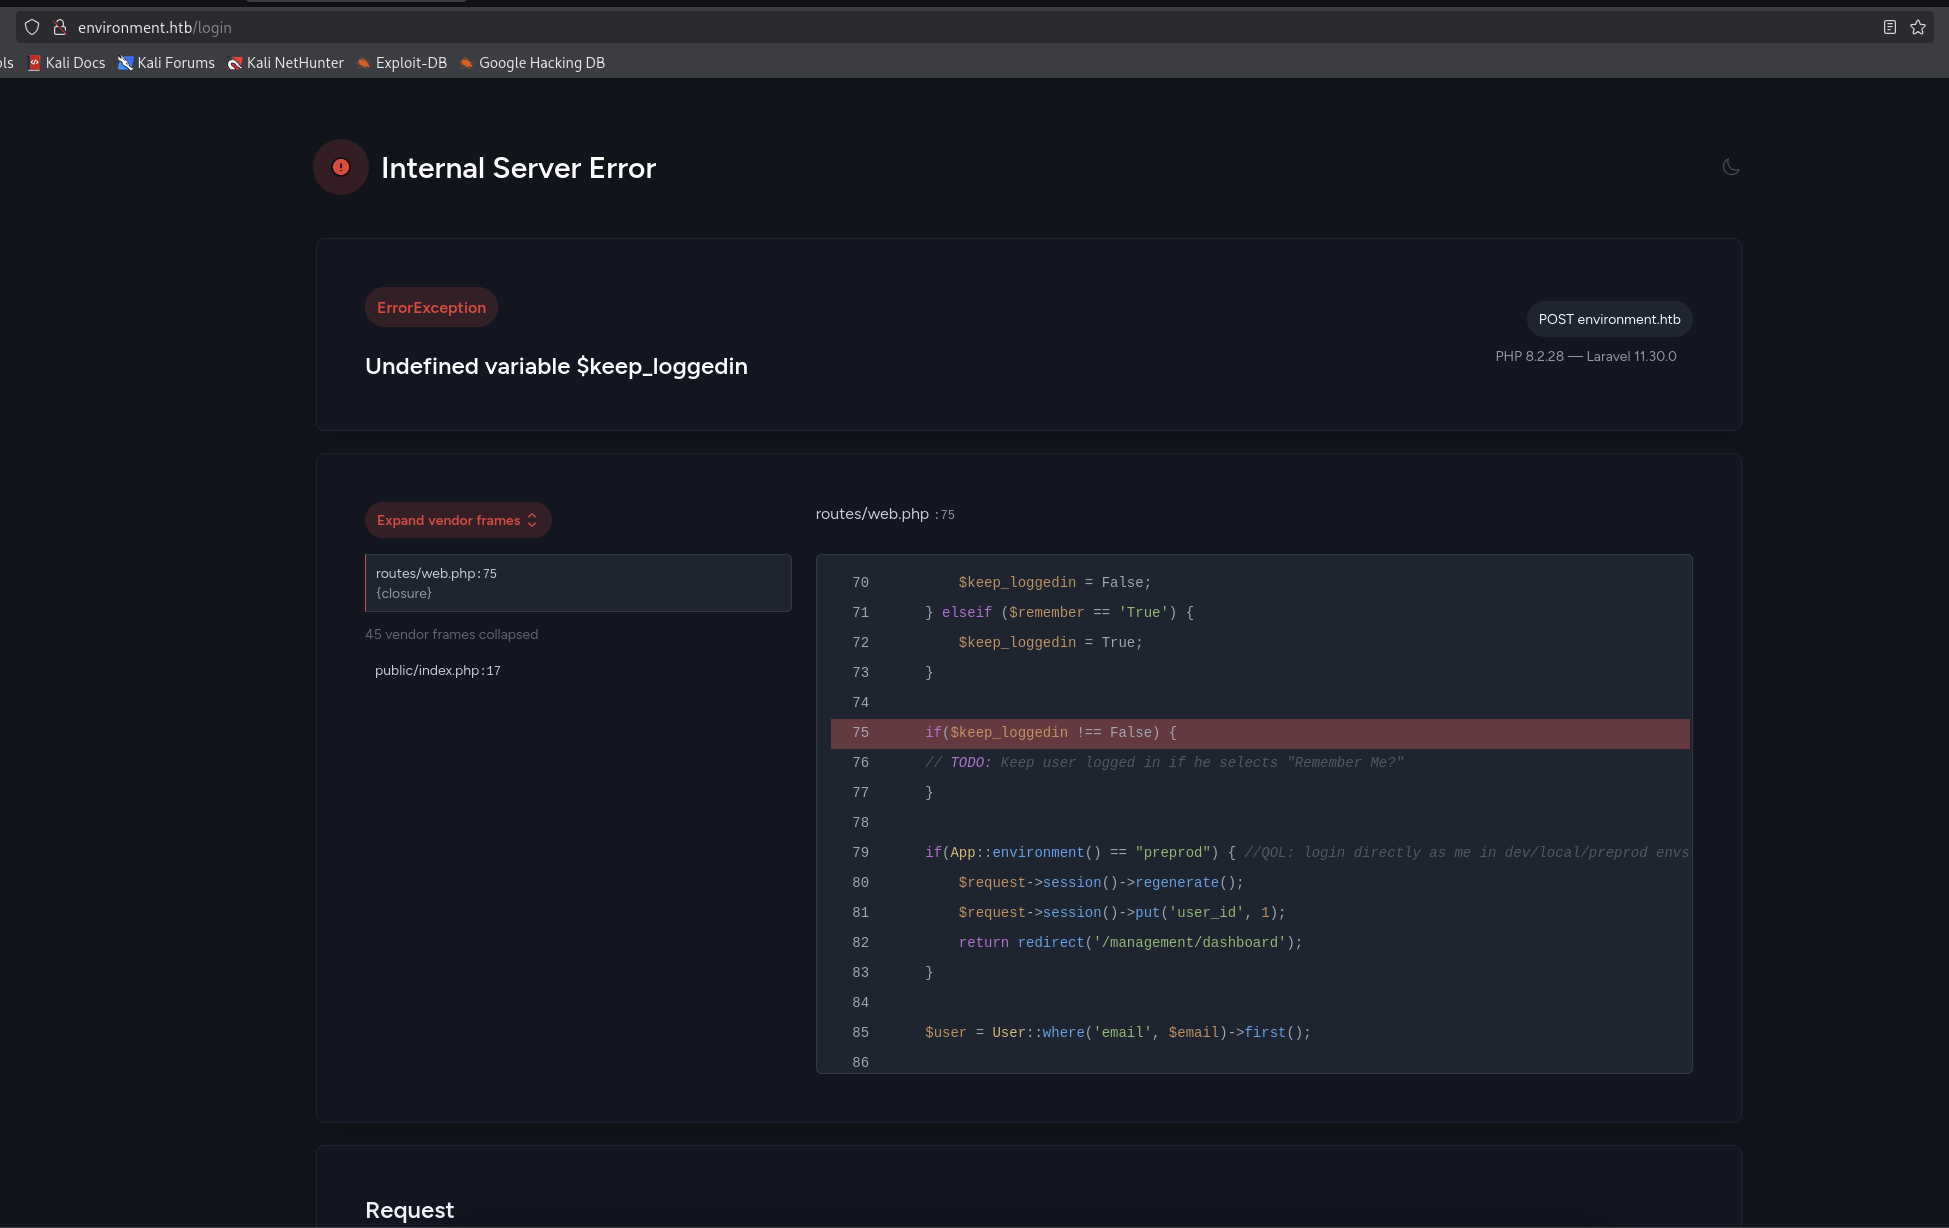Click the Kali Docs favicon

34,63
